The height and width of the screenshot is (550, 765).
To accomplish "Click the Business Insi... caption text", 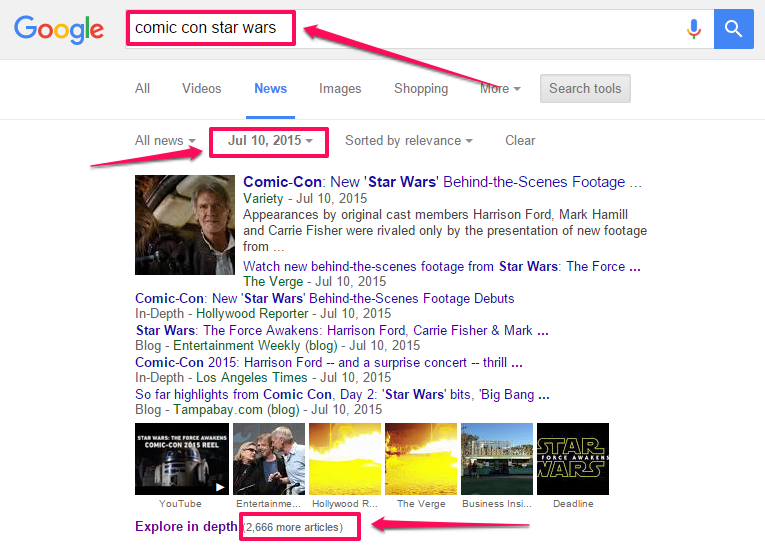I will tap(497, 504).
